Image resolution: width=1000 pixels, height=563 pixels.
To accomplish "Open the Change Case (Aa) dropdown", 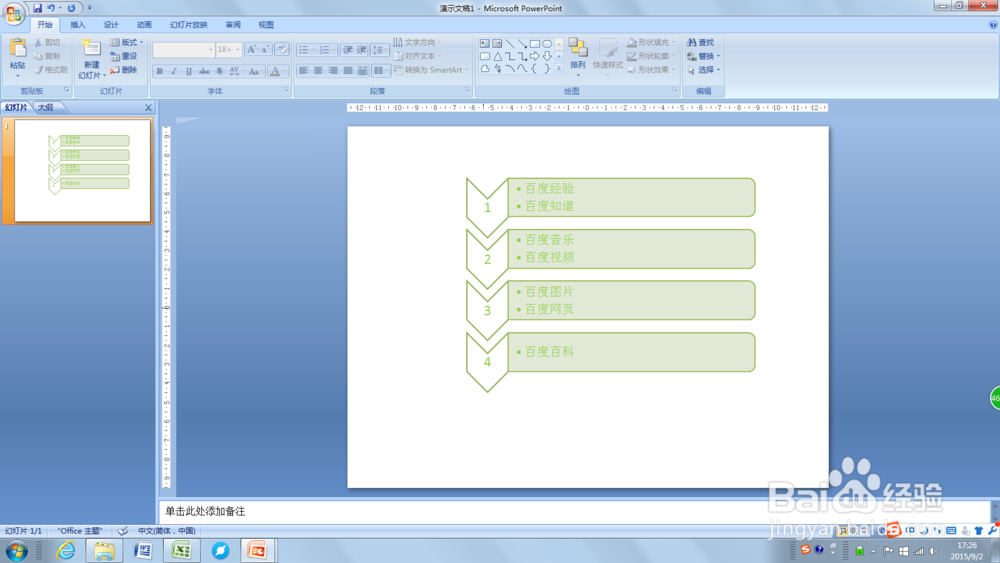I will [255, 71].
